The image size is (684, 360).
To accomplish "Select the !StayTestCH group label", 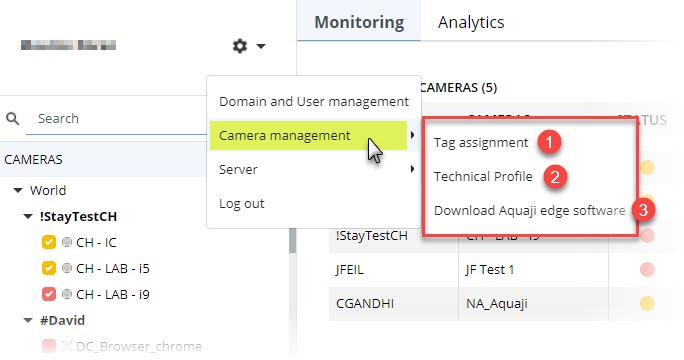I will [x=79, y=216].
